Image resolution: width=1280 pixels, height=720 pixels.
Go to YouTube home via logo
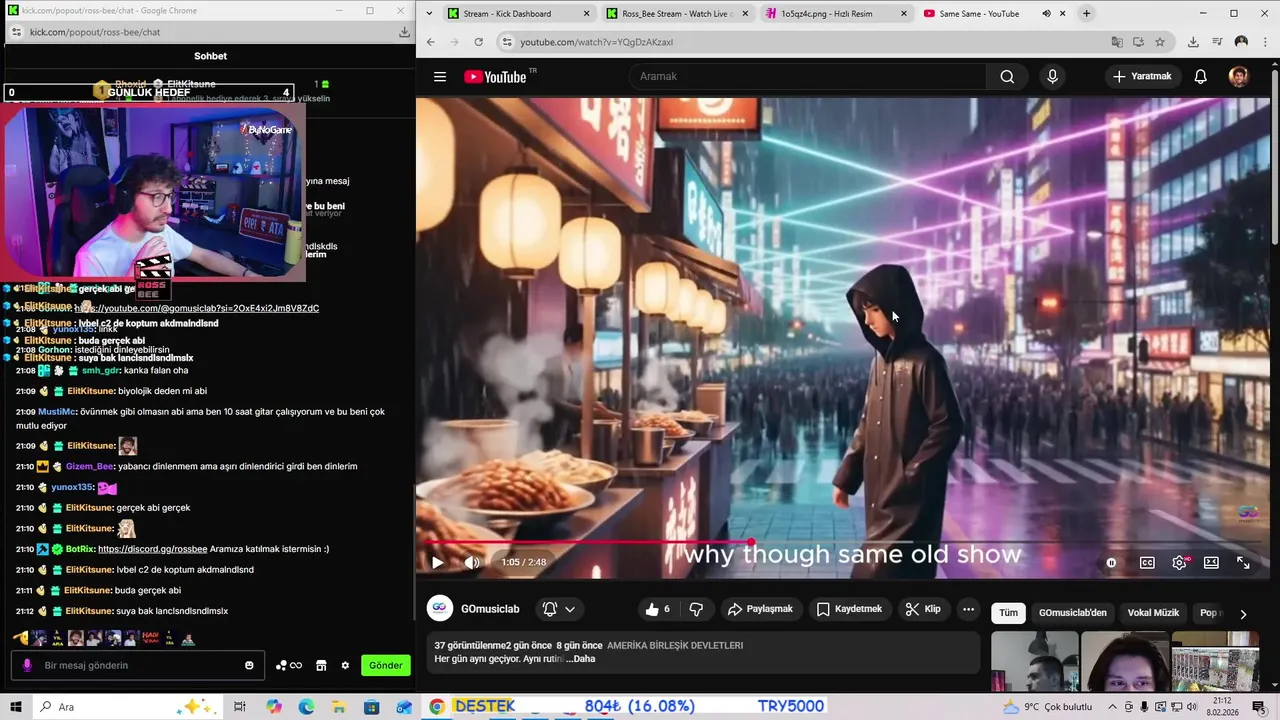click(x=495, y=77)
